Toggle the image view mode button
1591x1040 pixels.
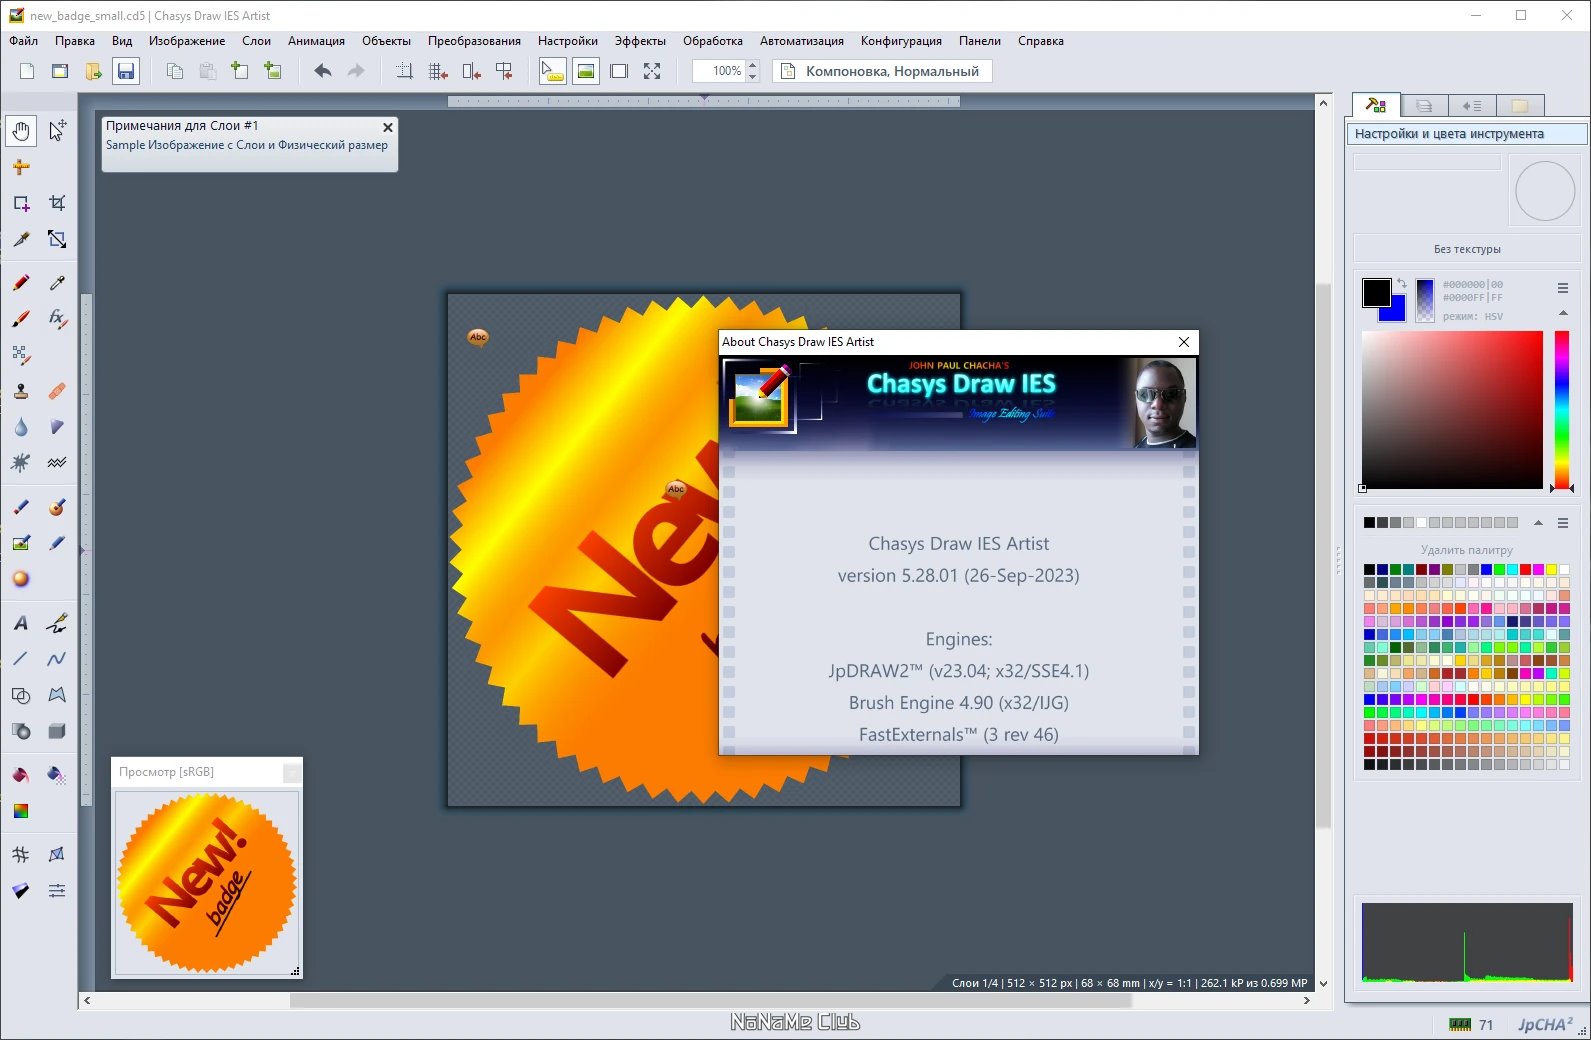[x=586, y=71]
